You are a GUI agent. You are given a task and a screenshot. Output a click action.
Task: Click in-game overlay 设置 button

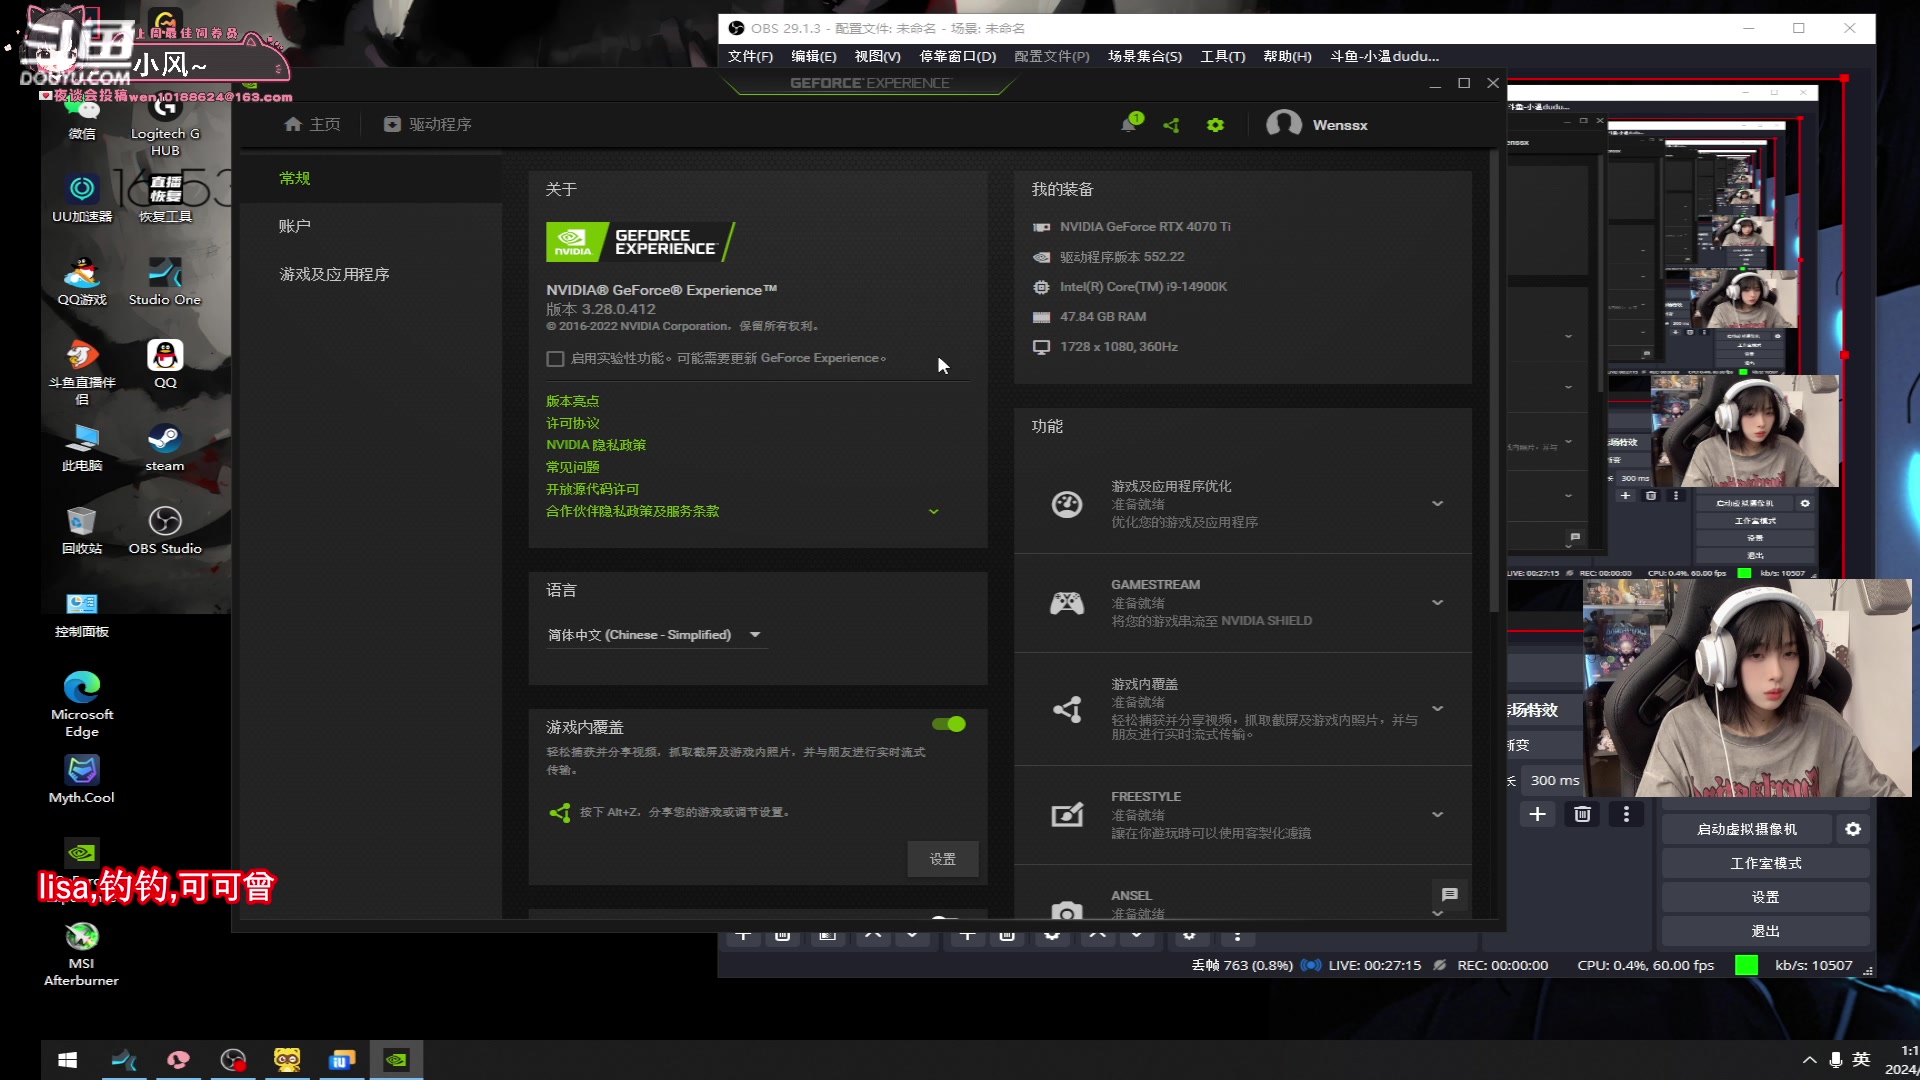(943, 859)
